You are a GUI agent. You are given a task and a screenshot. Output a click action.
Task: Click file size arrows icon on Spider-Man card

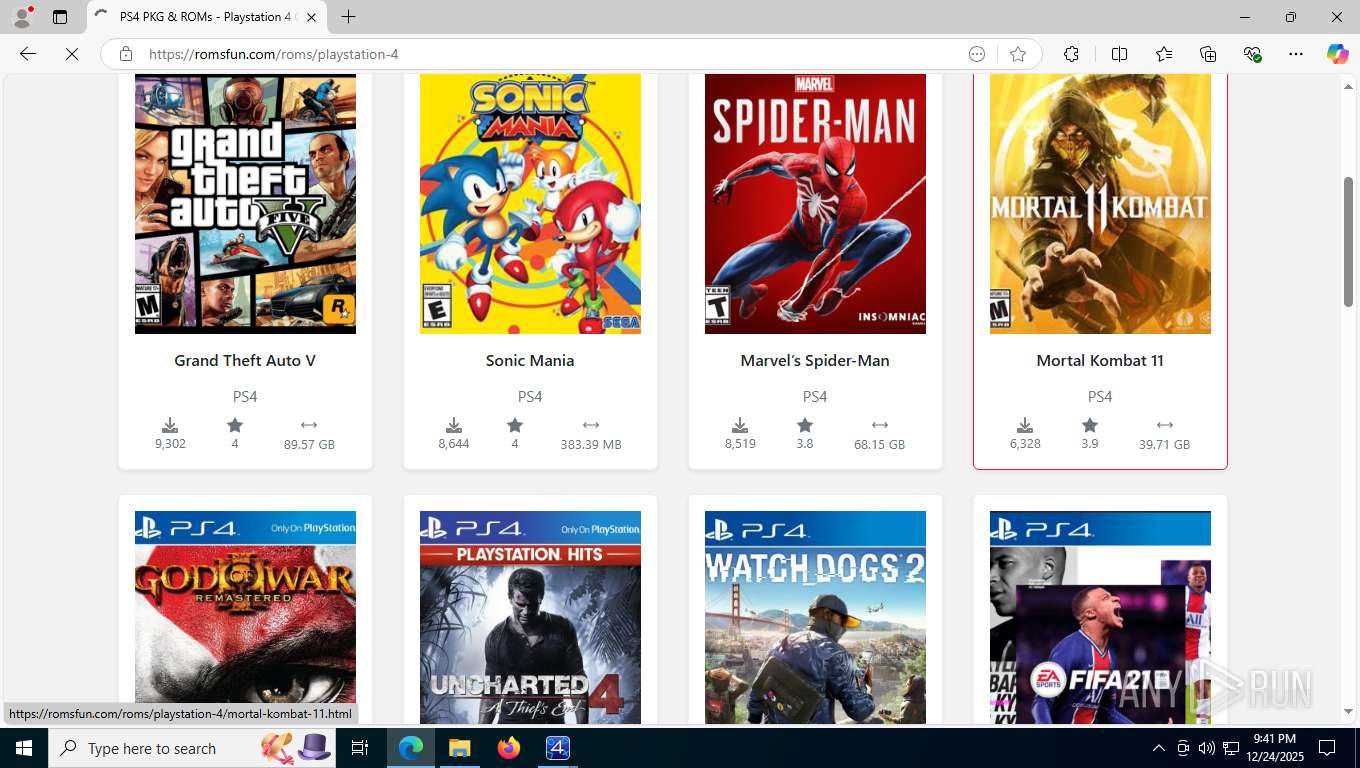click(880, 425)
